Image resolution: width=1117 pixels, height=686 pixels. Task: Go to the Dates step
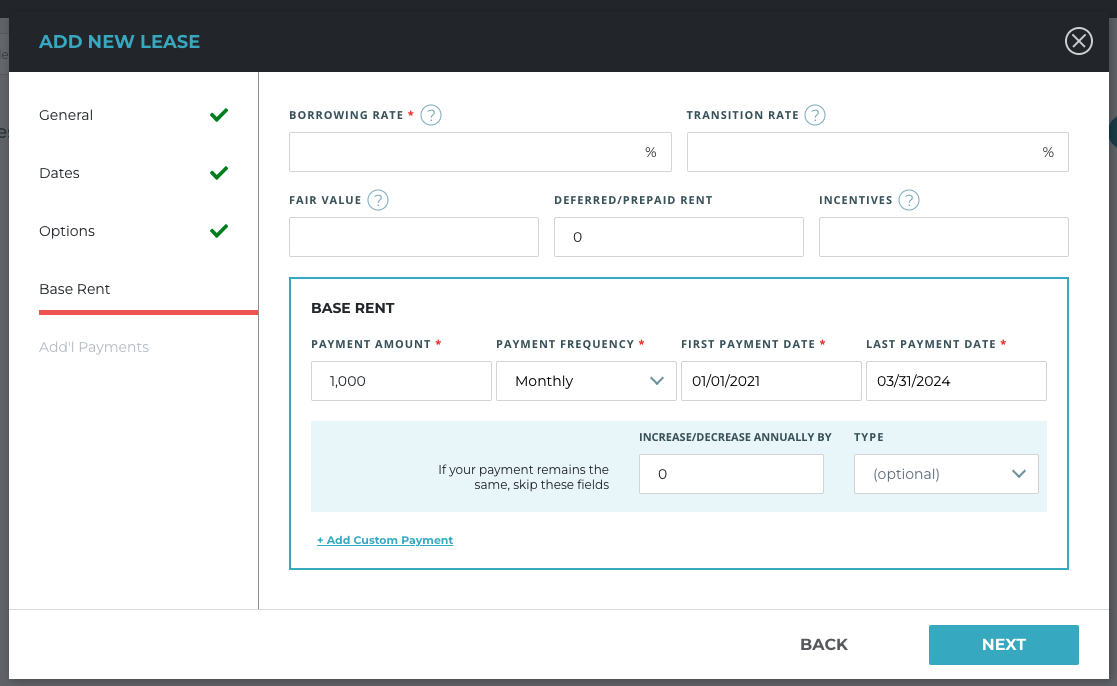[x=59, y=173]
